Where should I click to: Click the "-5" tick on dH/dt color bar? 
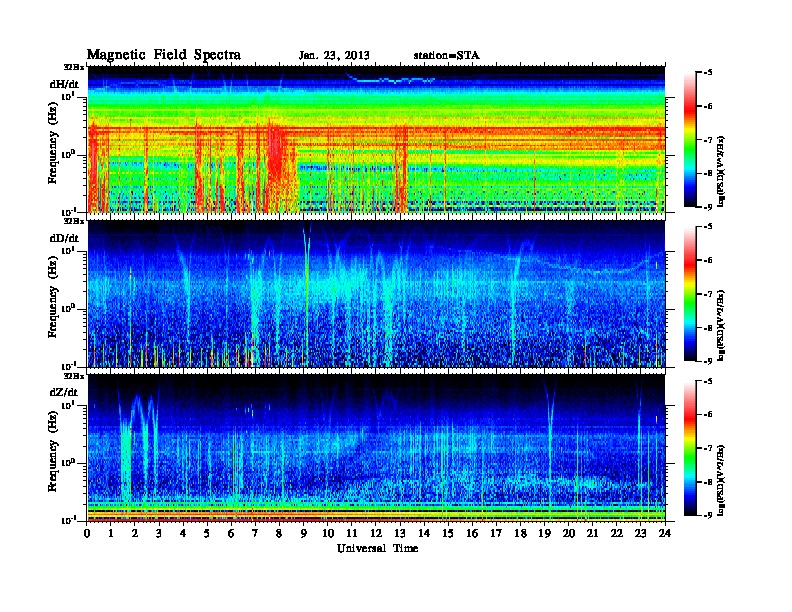(x=708, y=73)
